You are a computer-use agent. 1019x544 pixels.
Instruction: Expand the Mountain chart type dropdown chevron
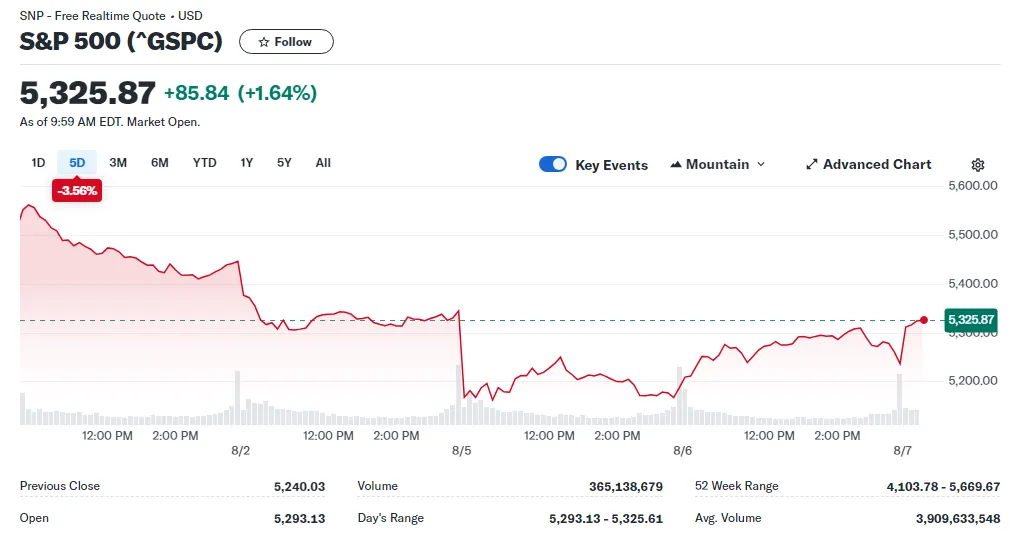[x=761, y=164]
